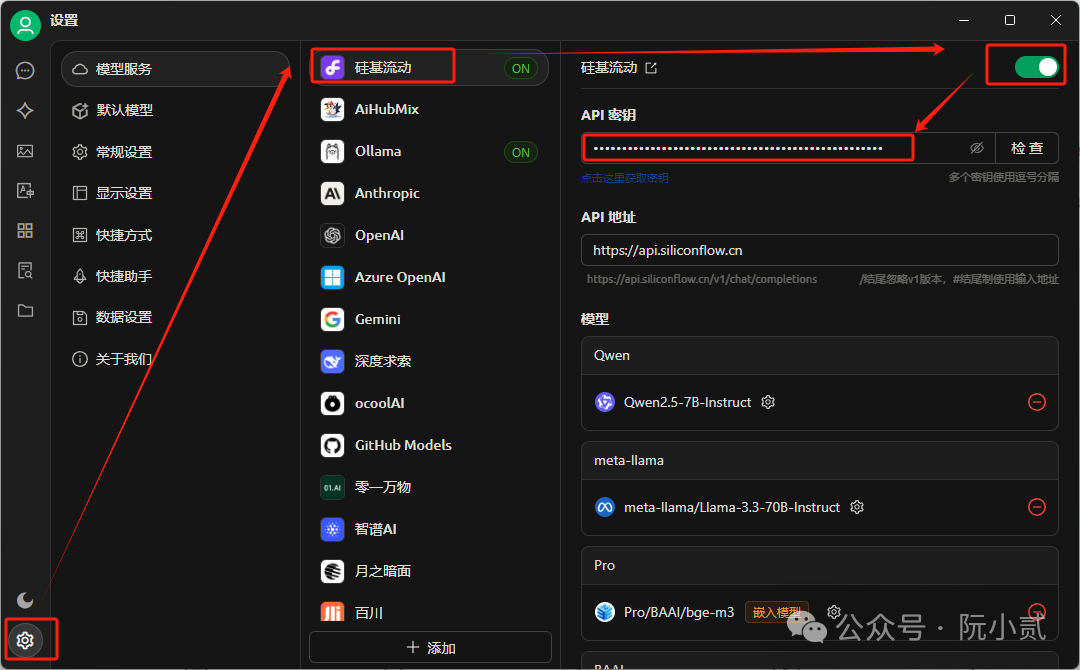Image resolution: width=1080 pixels, height=670 pixels.
Task: Toggle the 硅基流动 enable switch
Action: pyautogui.click(x=1037, y=67)
